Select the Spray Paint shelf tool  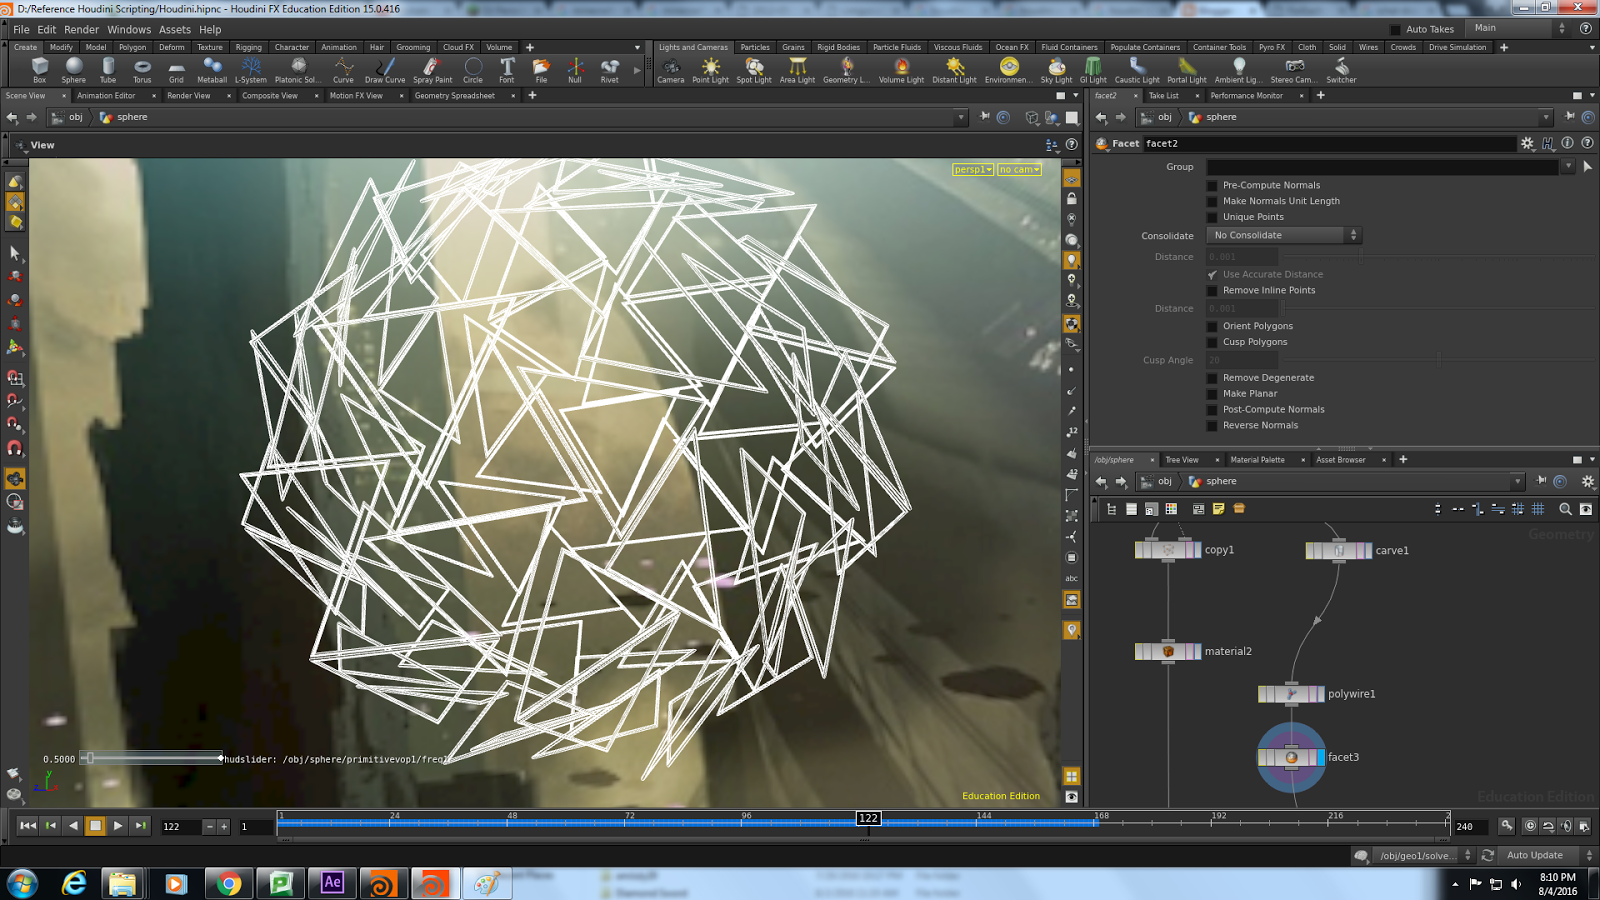coord(432,68)
